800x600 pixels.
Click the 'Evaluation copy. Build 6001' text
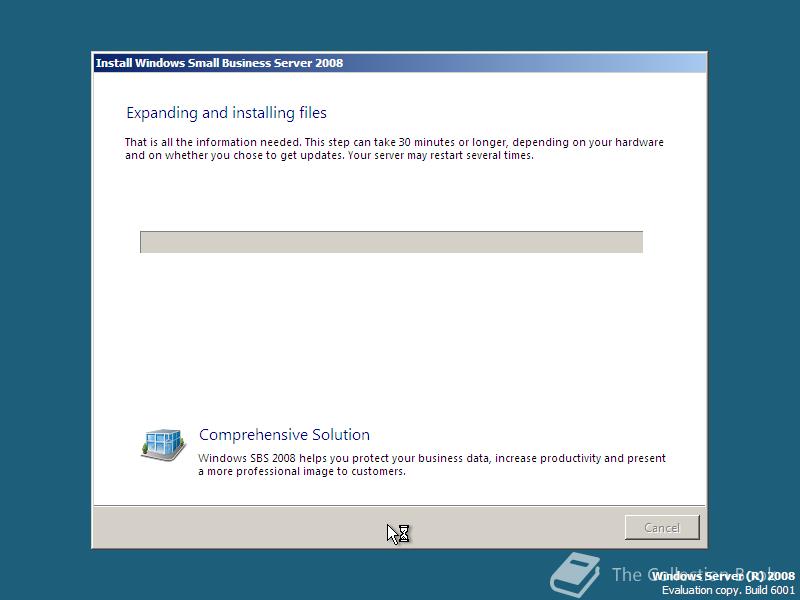(x=728, y=590)
